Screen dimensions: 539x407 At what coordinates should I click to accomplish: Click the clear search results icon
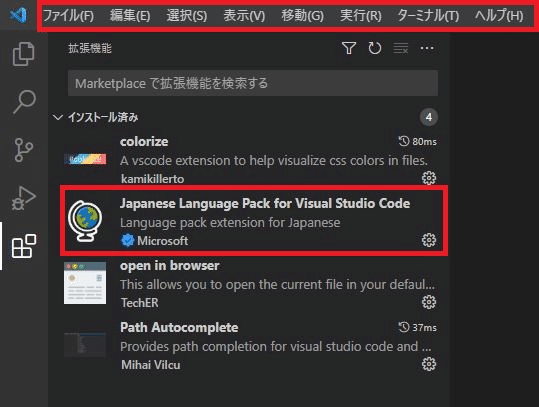click(401, 48)
